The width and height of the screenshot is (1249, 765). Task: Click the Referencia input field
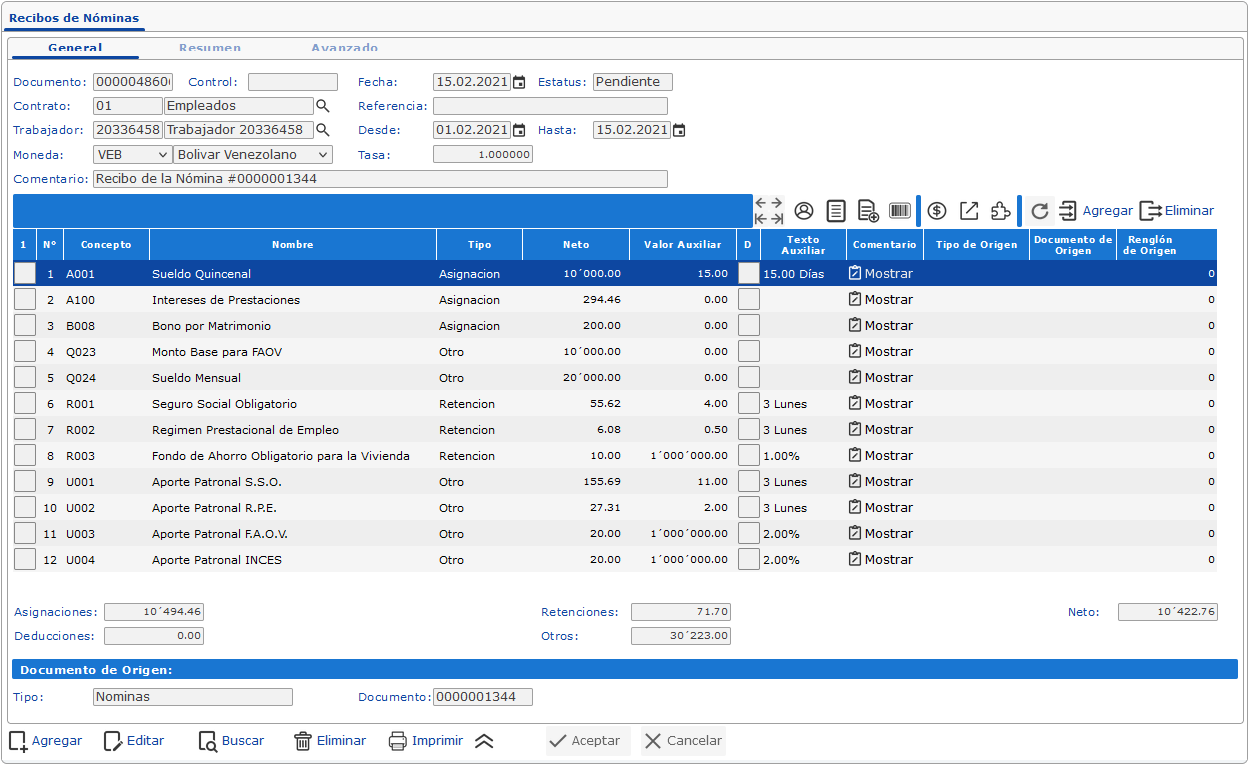[x=550, y=106]
